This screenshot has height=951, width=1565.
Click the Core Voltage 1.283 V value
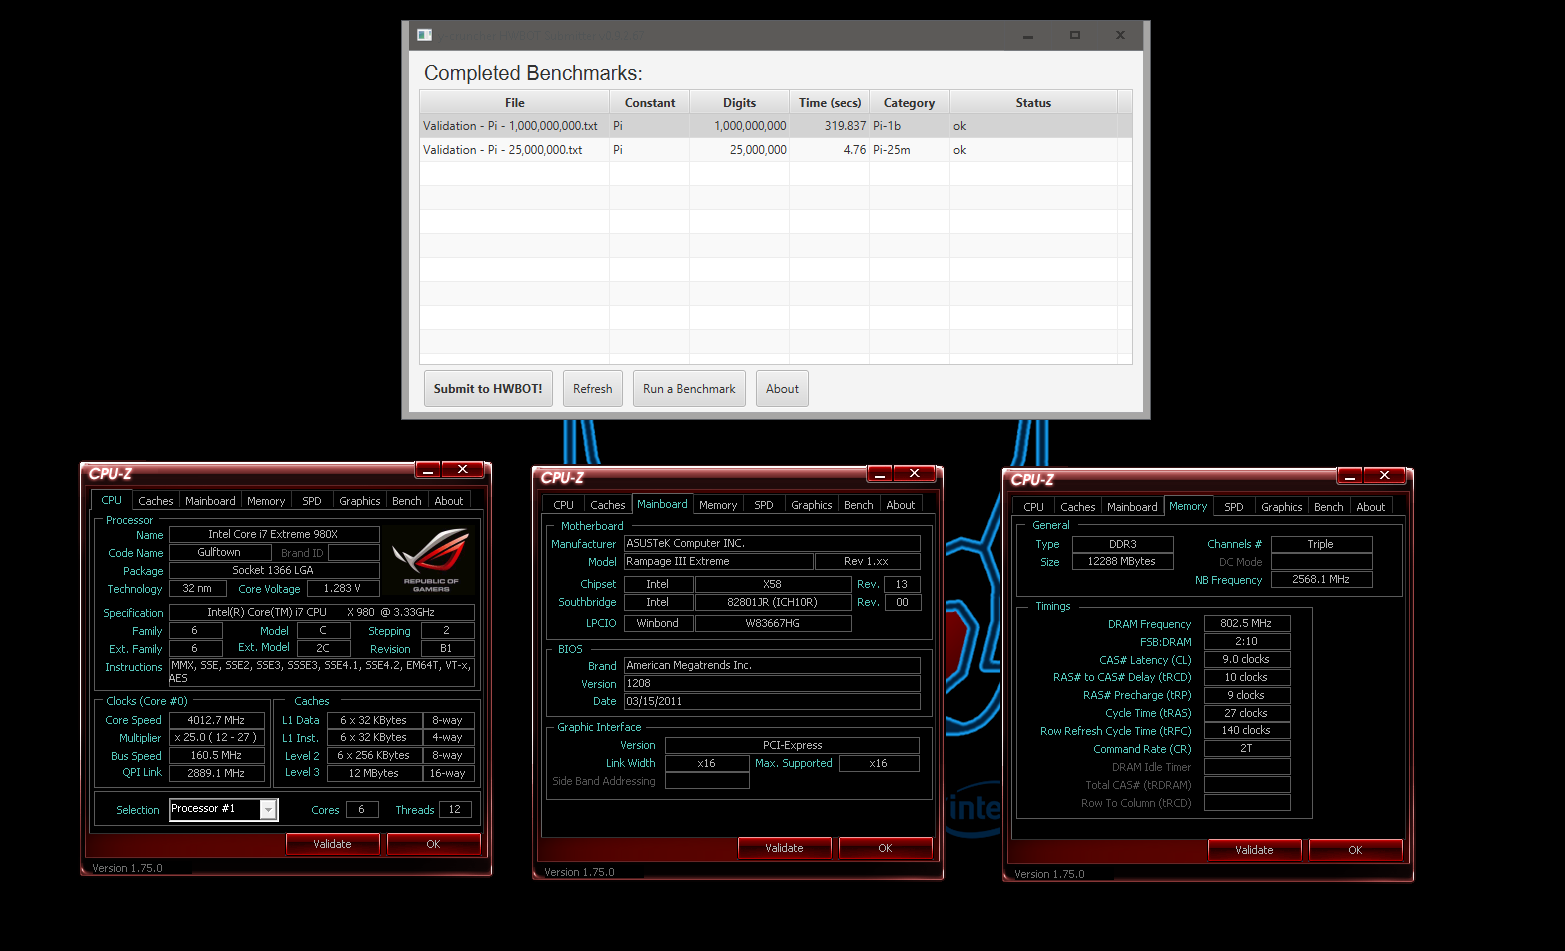(x=342, y=589)
